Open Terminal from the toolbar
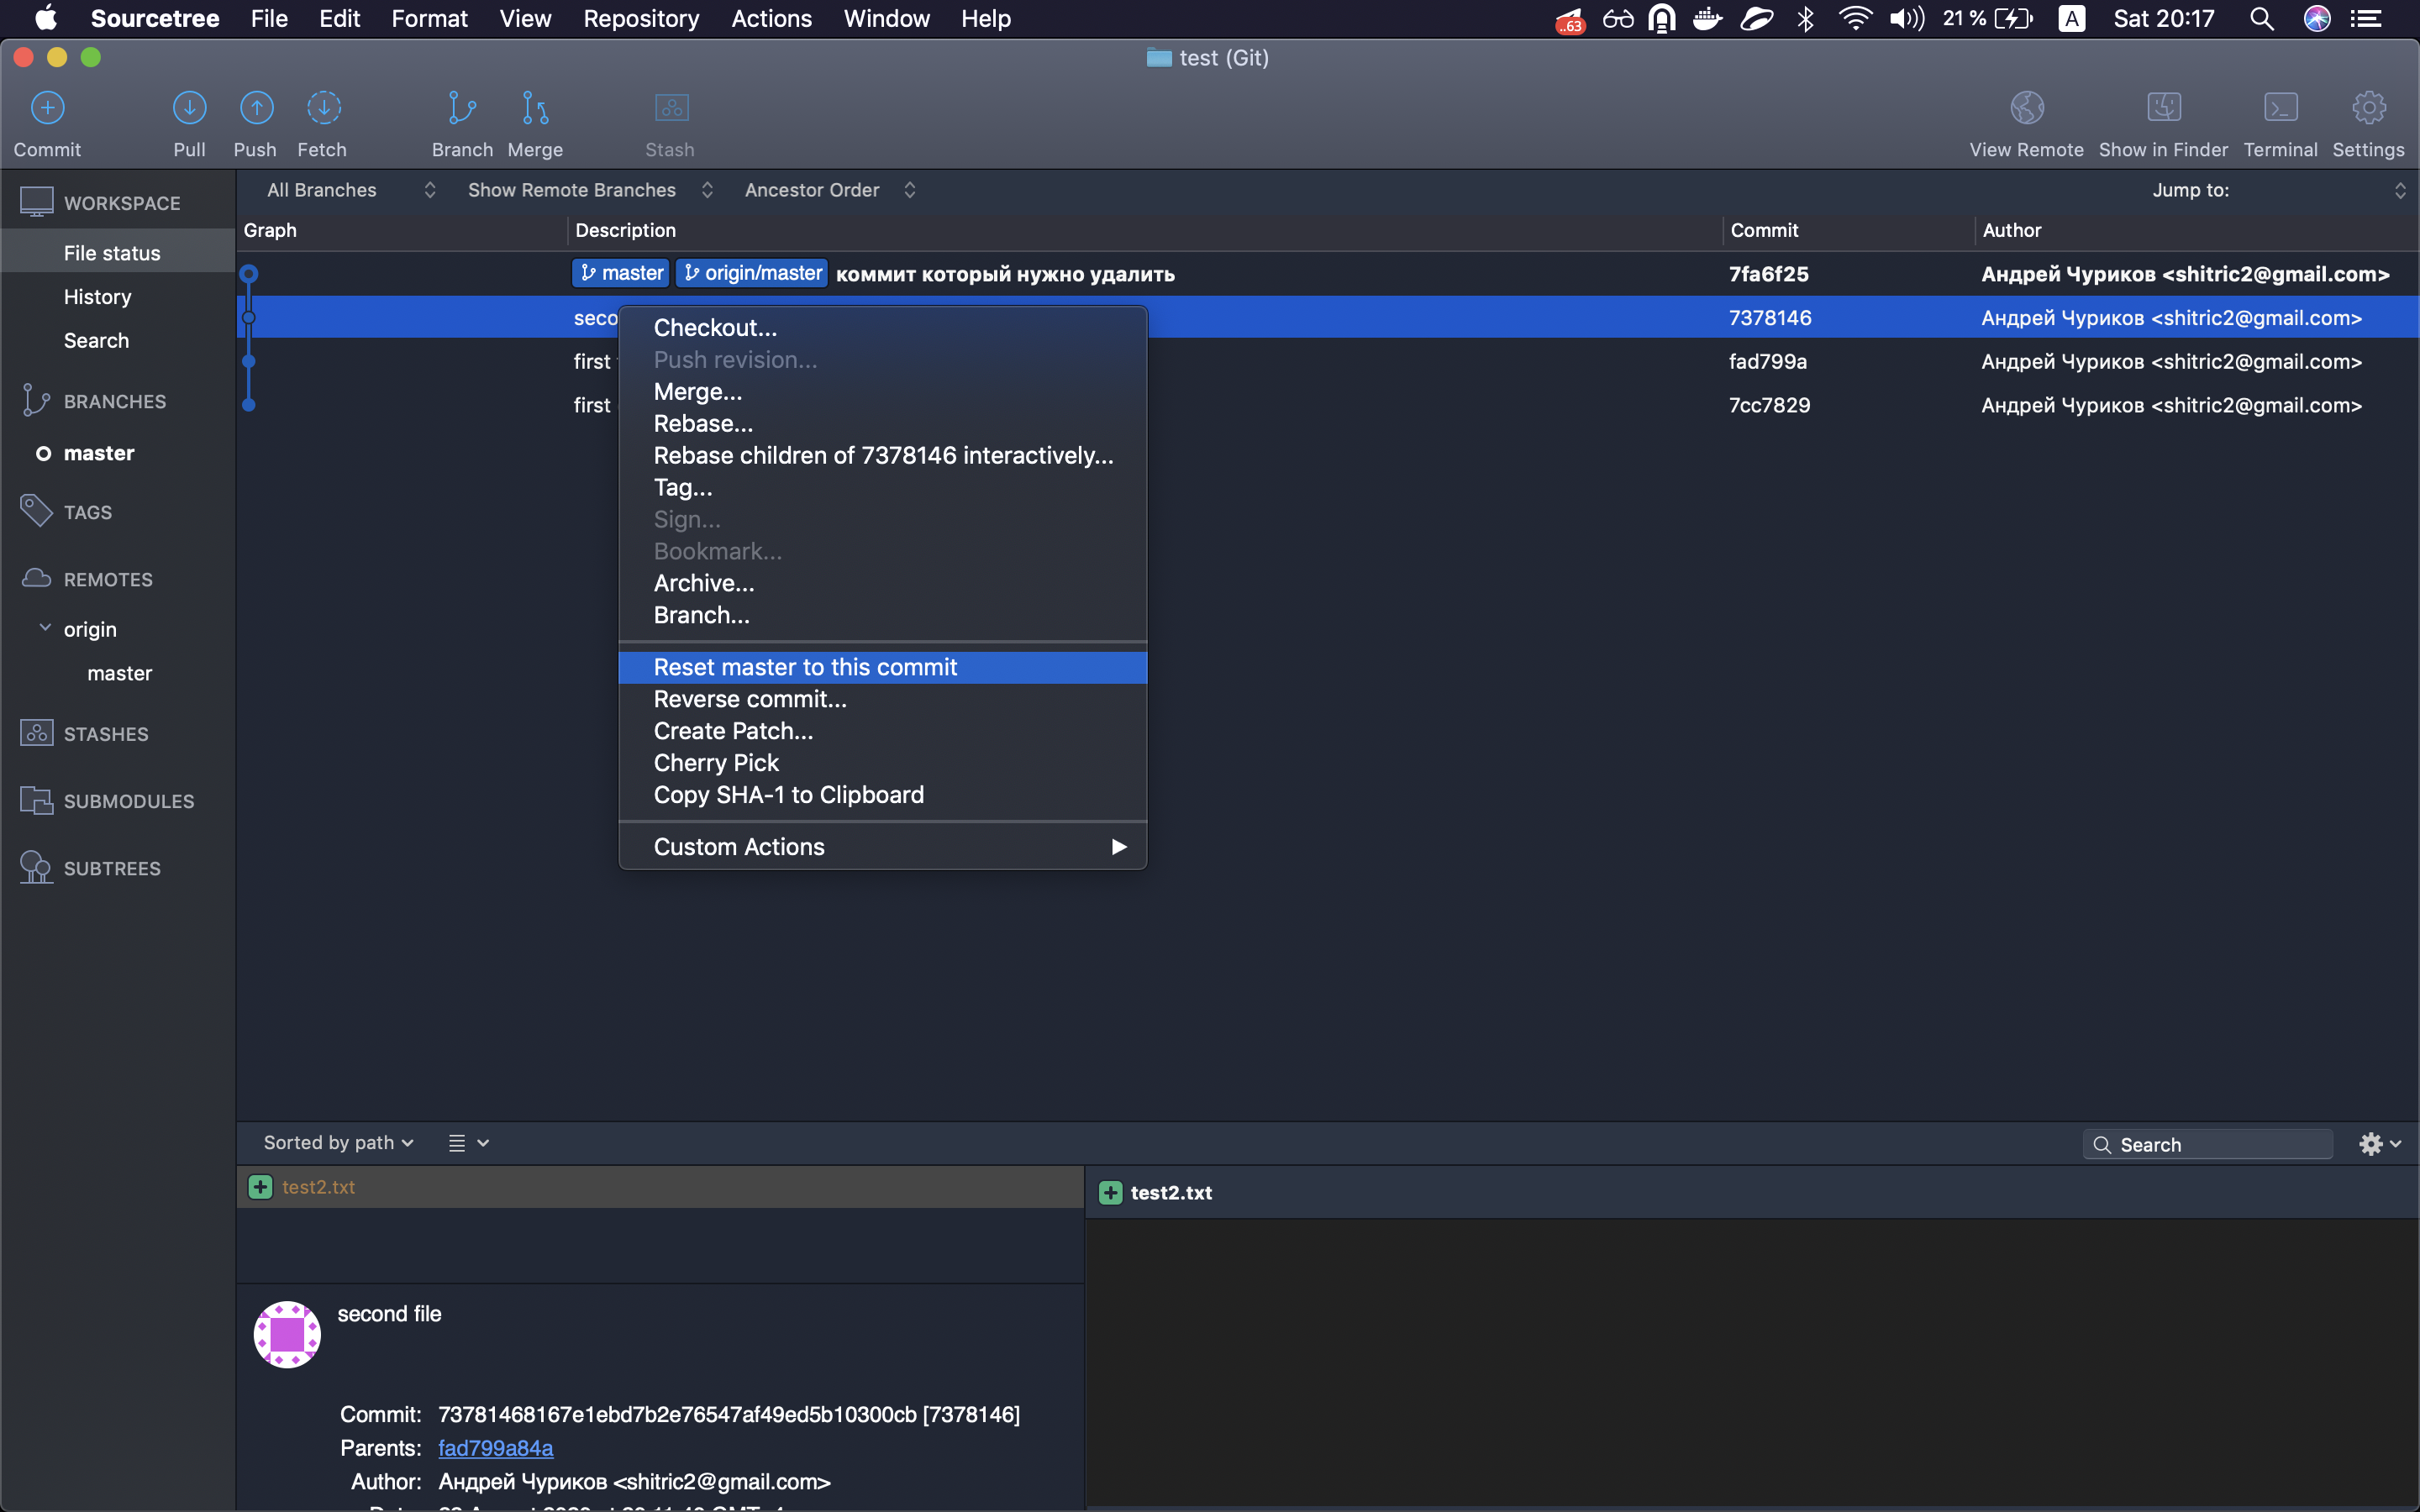The width and height of the screenshot is (2420, 1512). (2280, 108)
